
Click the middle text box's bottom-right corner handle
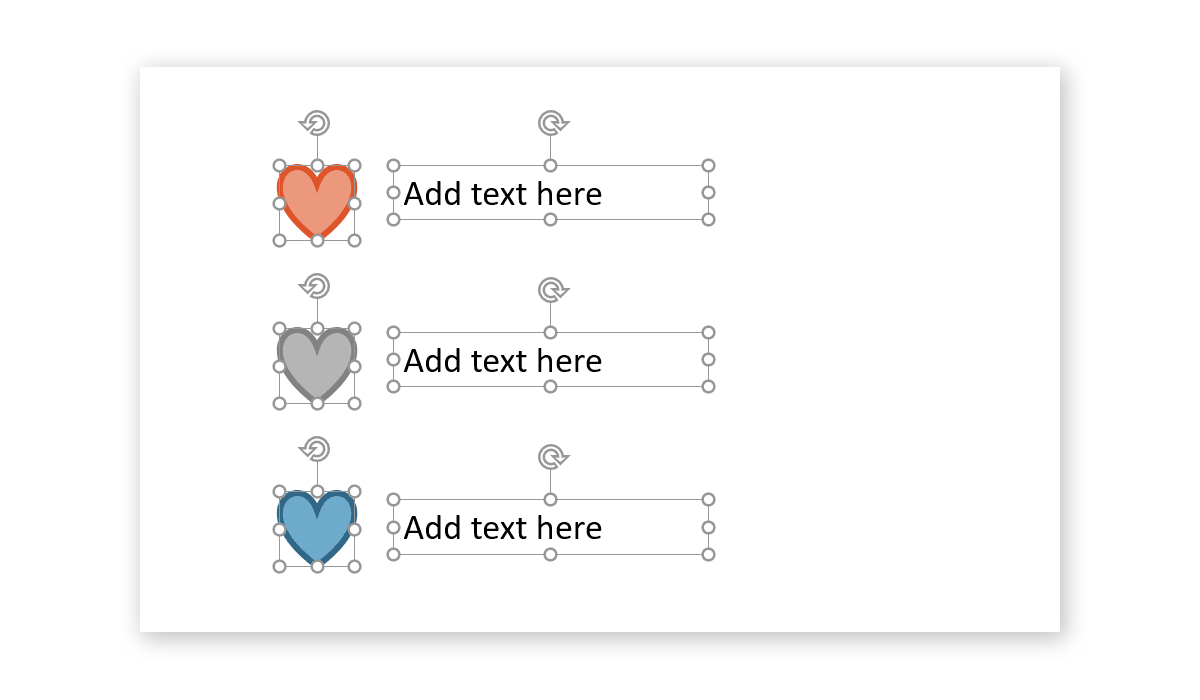pos(708,386)
